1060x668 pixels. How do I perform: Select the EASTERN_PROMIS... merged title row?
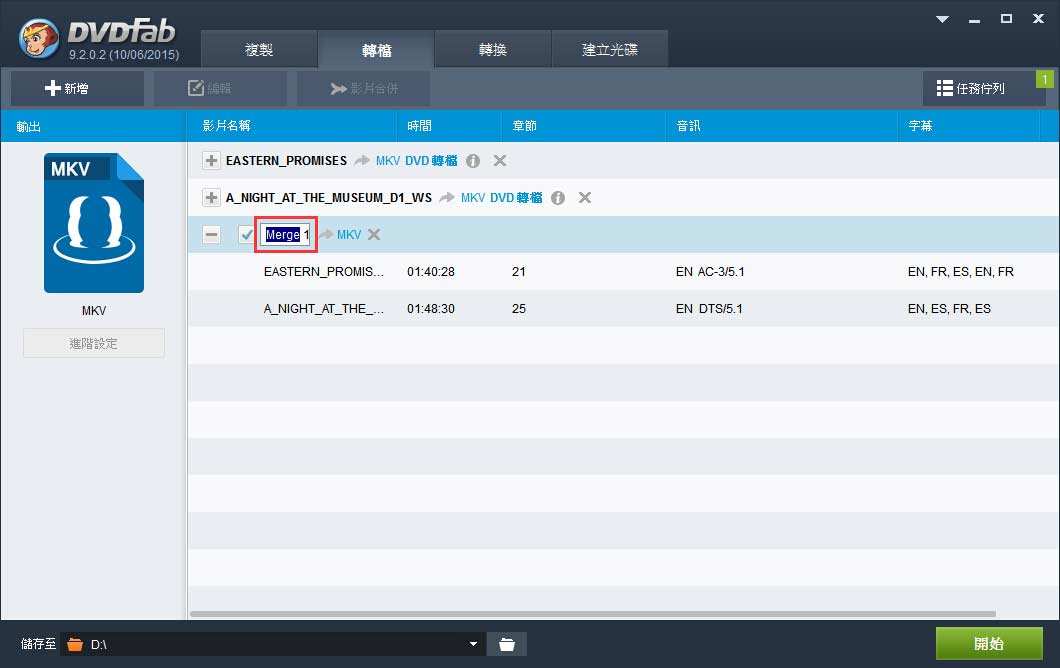pos(623,272)
